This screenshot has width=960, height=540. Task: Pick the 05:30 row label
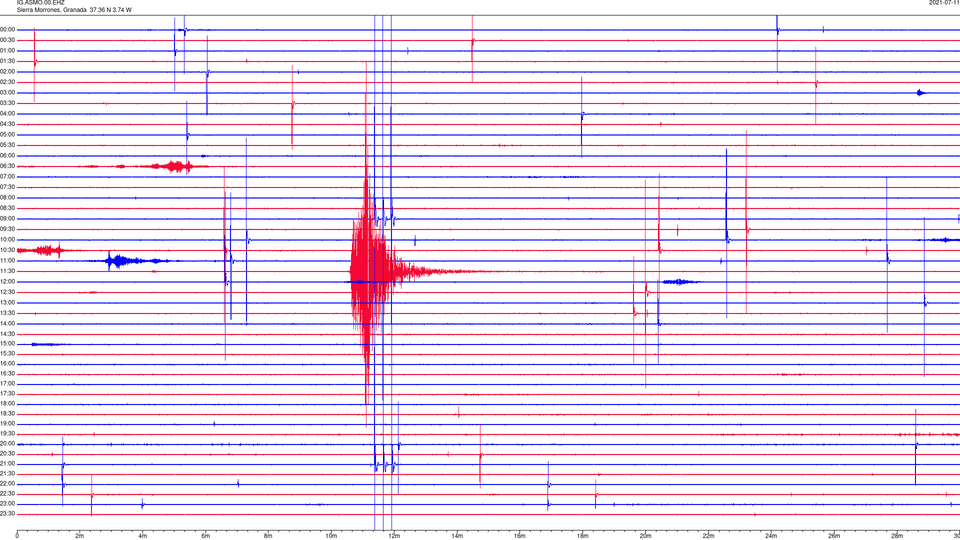click(8, 145)
